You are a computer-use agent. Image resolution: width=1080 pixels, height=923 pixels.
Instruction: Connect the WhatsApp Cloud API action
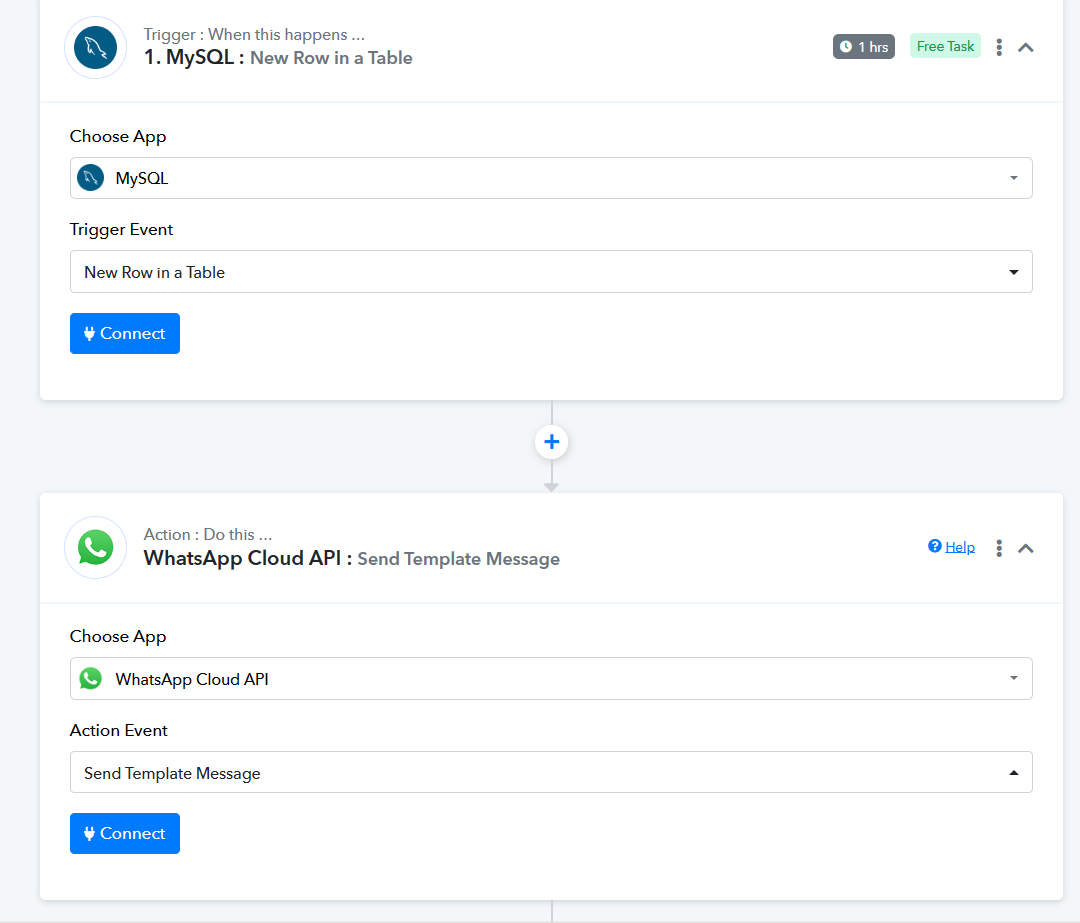click(125, 833)
